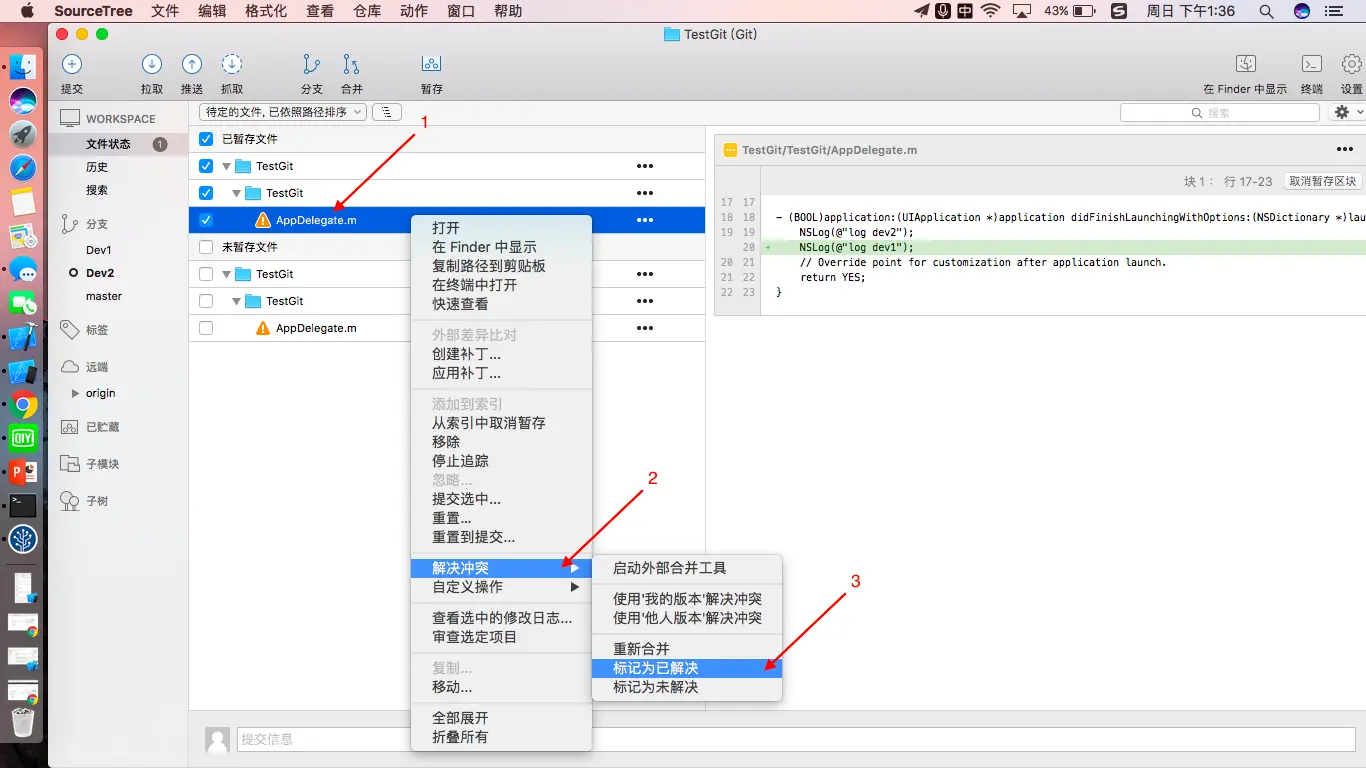Select Mark as Resolved (标记为已解决)

click(x=687, y=668)
